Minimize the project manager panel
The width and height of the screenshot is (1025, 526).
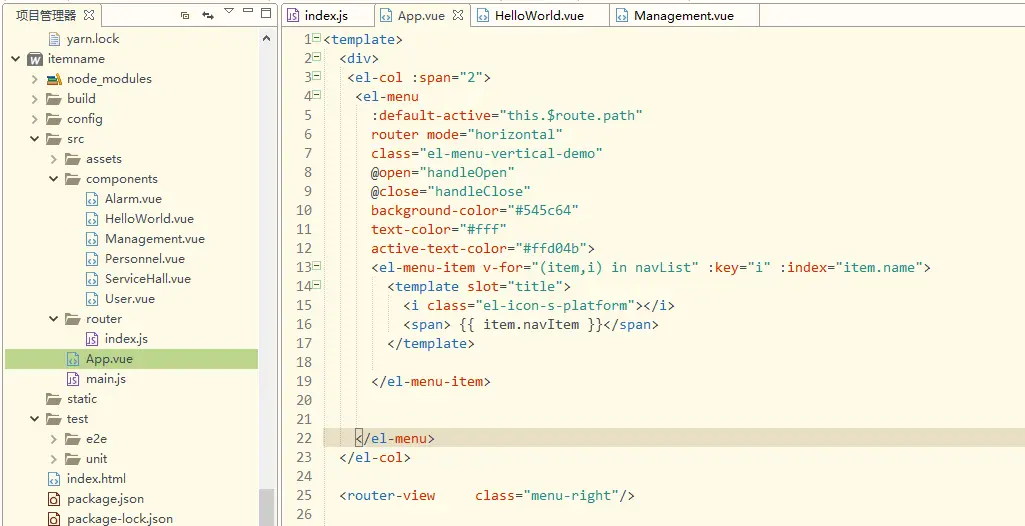coord(248,11)
